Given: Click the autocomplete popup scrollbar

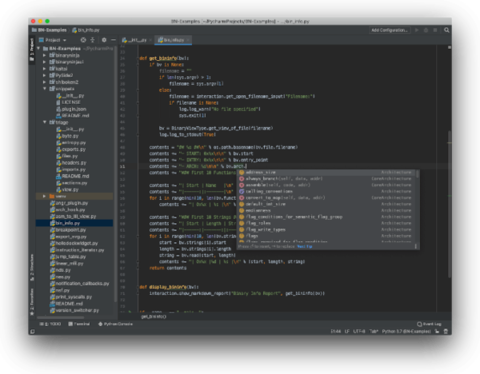Looking at the screenshot, I should point(417,174).
